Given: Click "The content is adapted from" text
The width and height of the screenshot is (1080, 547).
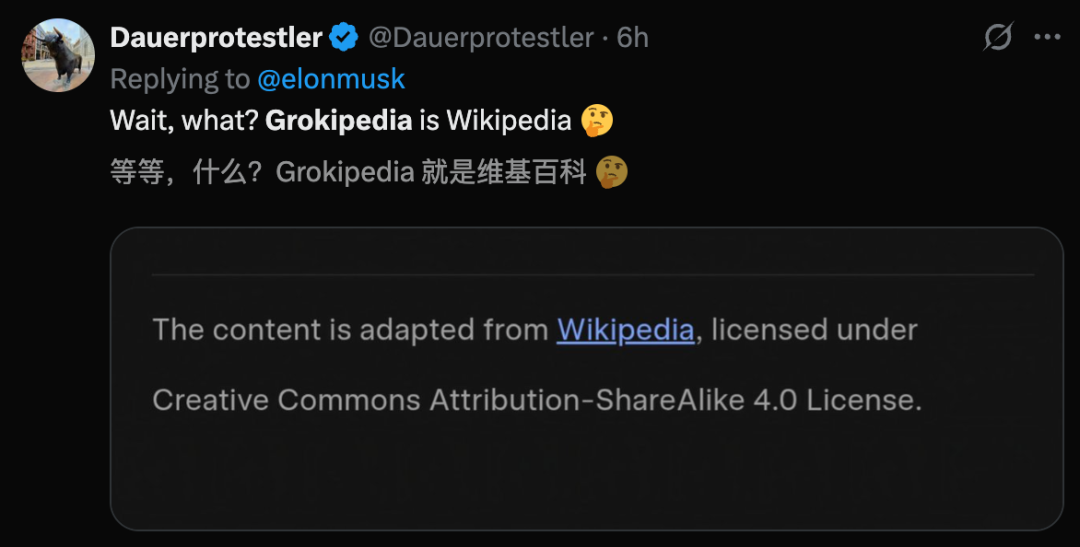Looking at the screenshot, I should (x=350, y=329).
